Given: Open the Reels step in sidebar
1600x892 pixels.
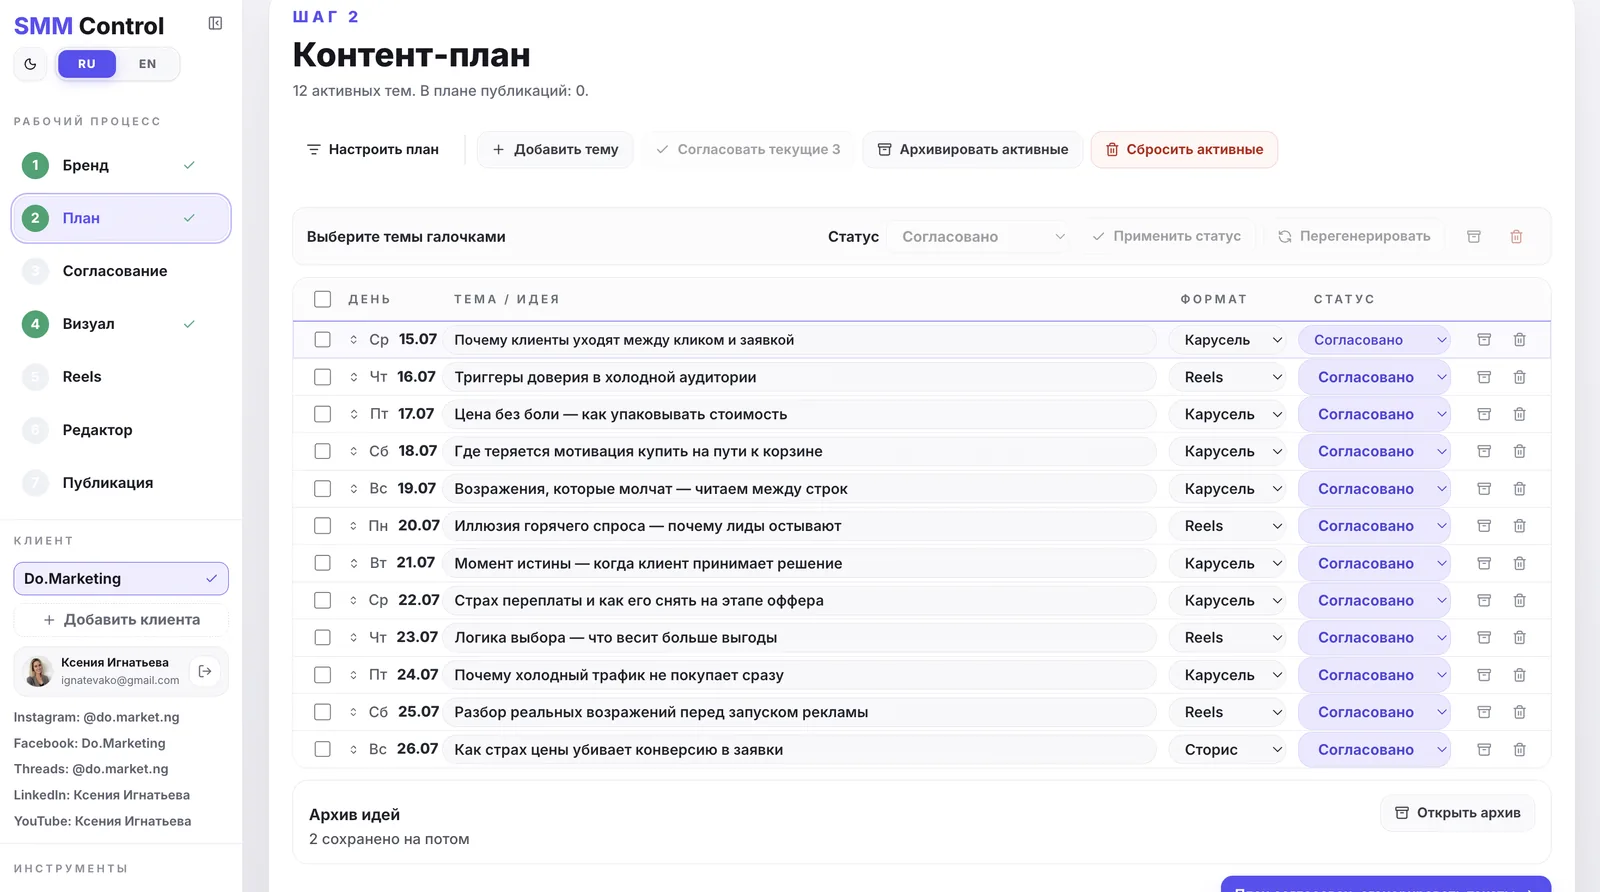Looking at the screenshot, I should pos(121,377).
